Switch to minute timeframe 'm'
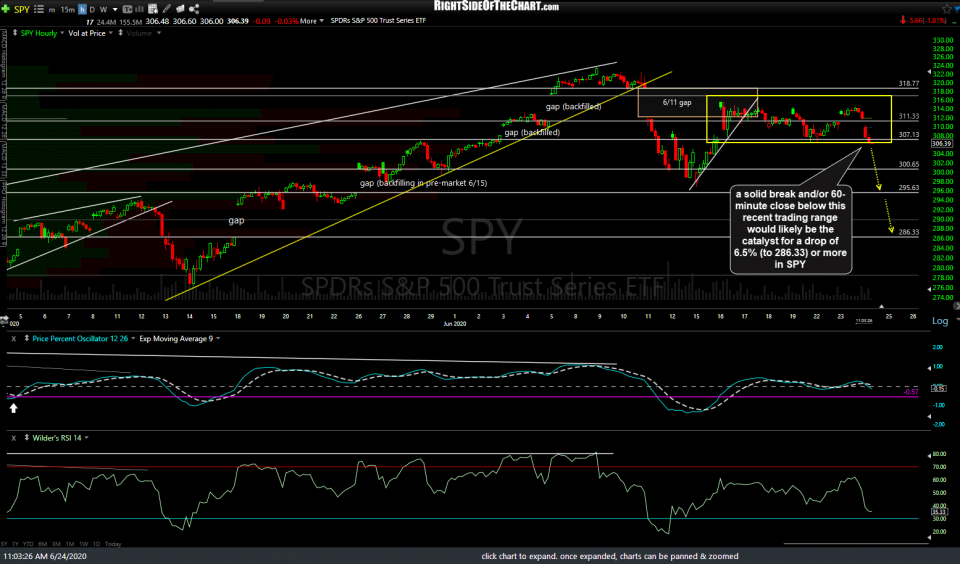960x564 pixels. [x=52, y=10]
